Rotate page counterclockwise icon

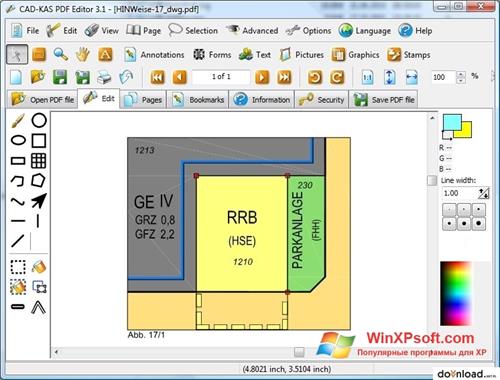(x=315, y=77)
